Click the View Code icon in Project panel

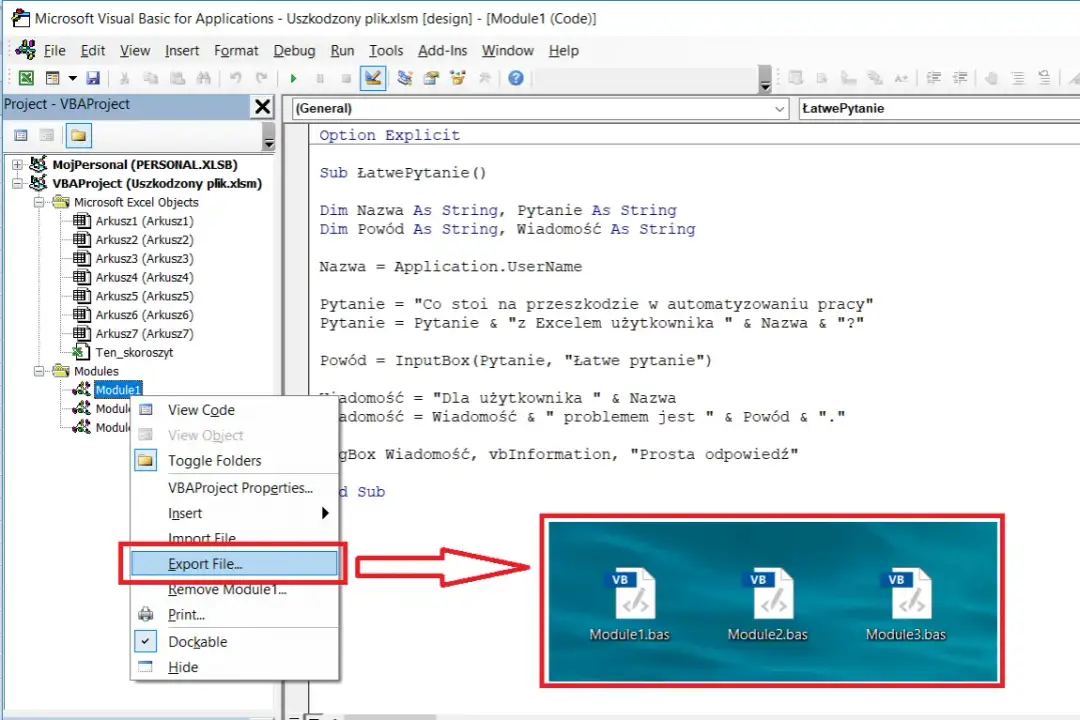point(20,135)
